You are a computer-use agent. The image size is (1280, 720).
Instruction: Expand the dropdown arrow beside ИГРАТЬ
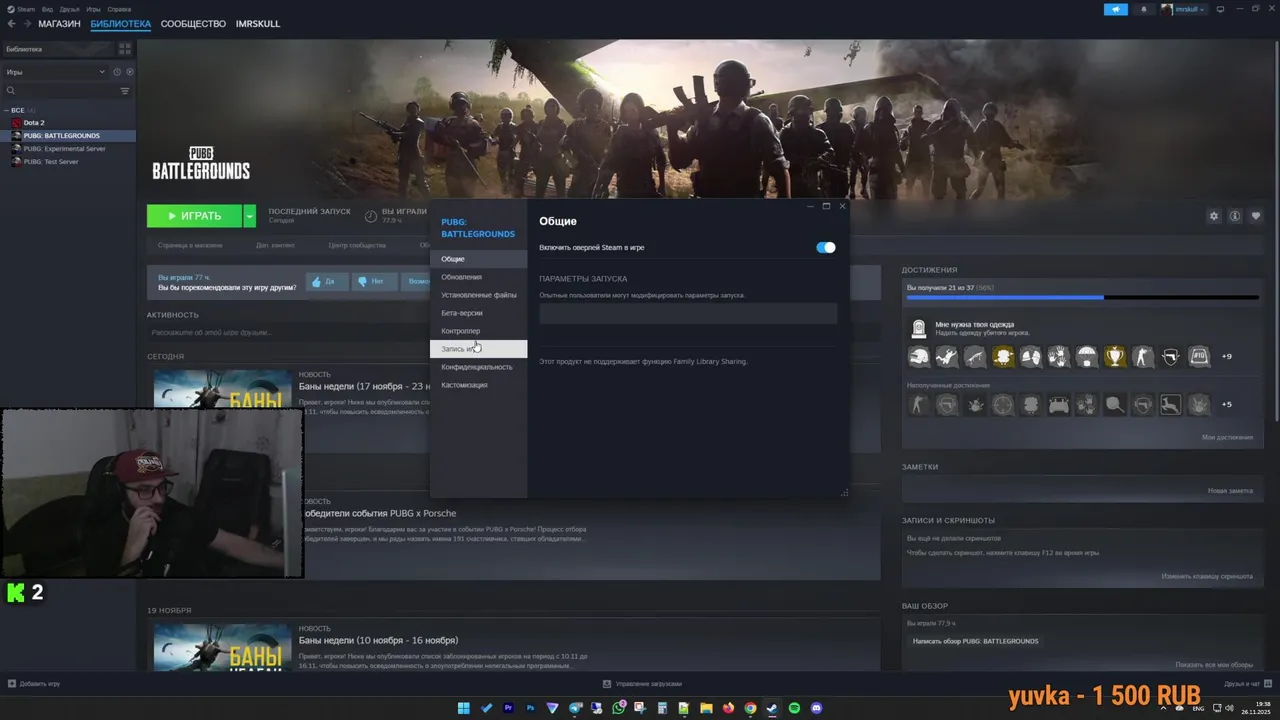(x=249, y=216)
